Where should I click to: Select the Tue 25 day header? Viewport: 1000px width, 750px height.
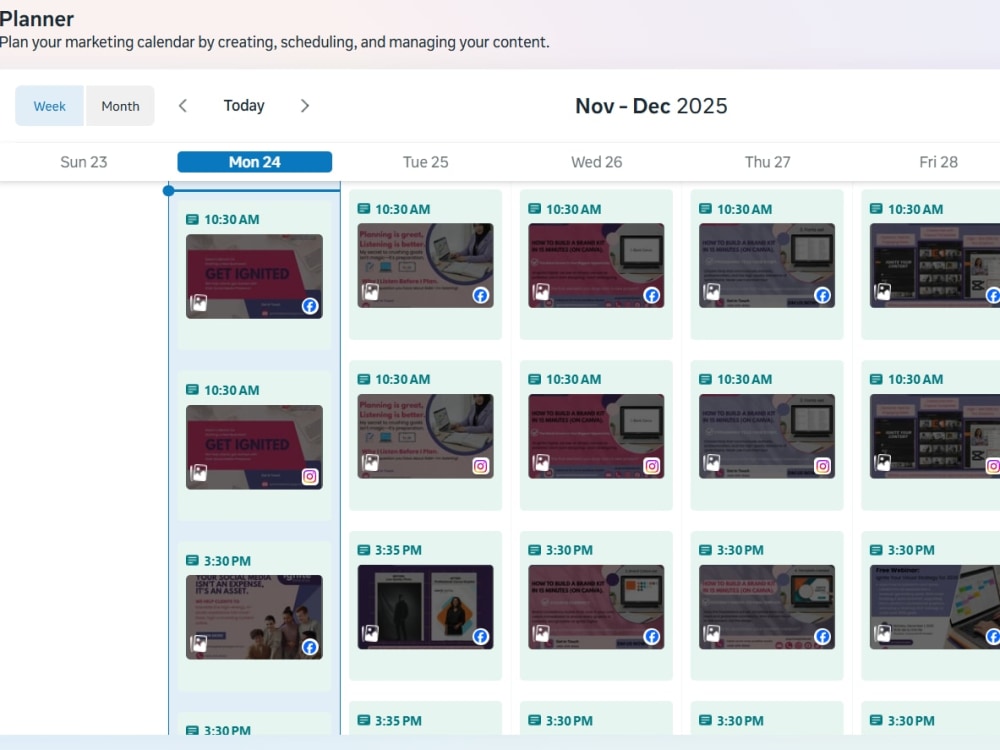425,162
